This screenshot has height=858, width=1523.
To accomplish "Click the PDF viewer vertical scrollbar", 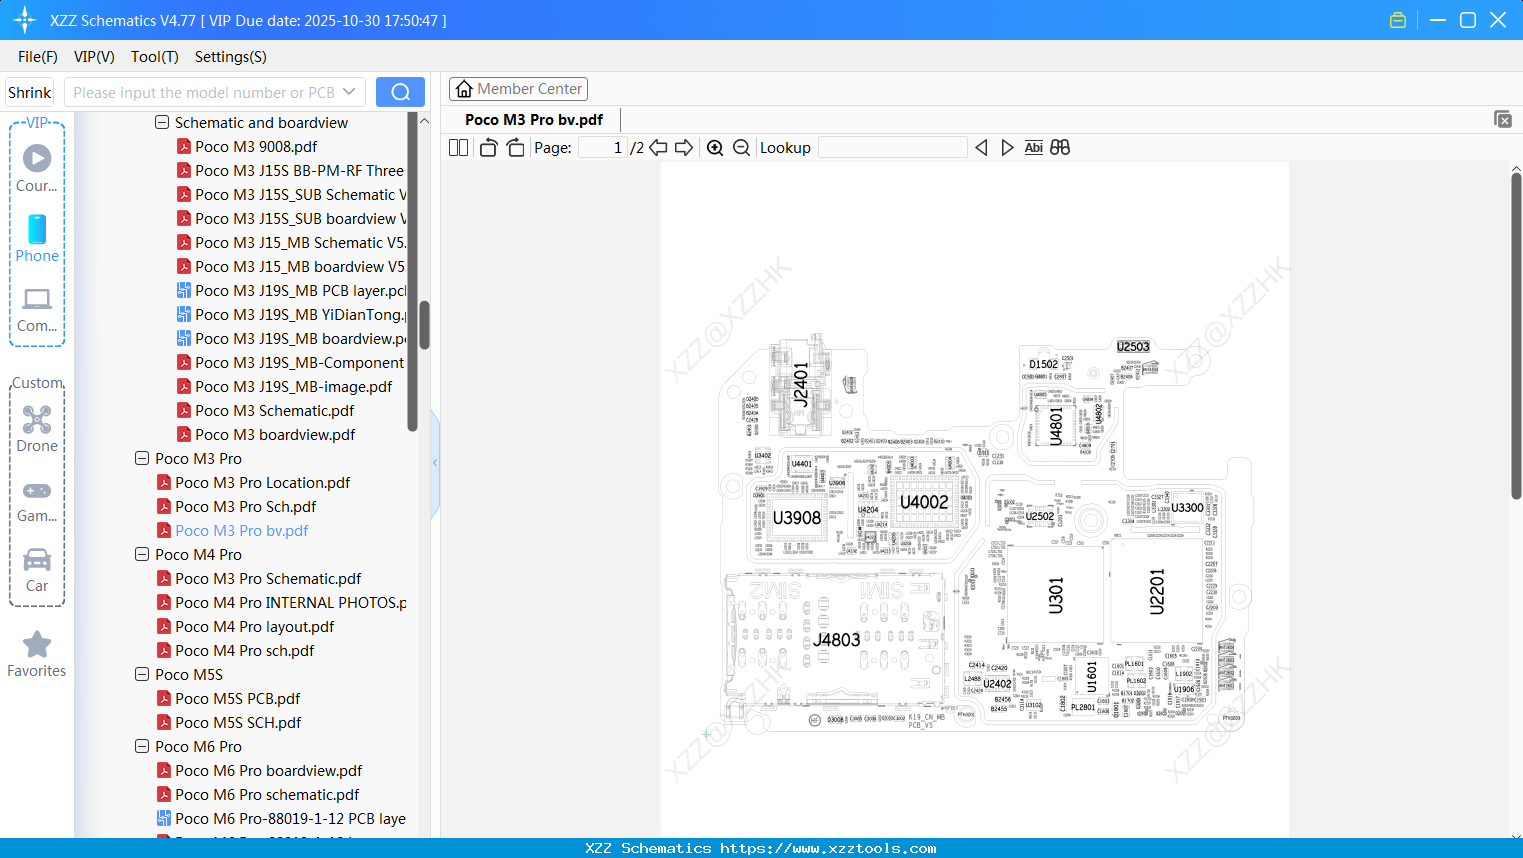I will 1516,336.
